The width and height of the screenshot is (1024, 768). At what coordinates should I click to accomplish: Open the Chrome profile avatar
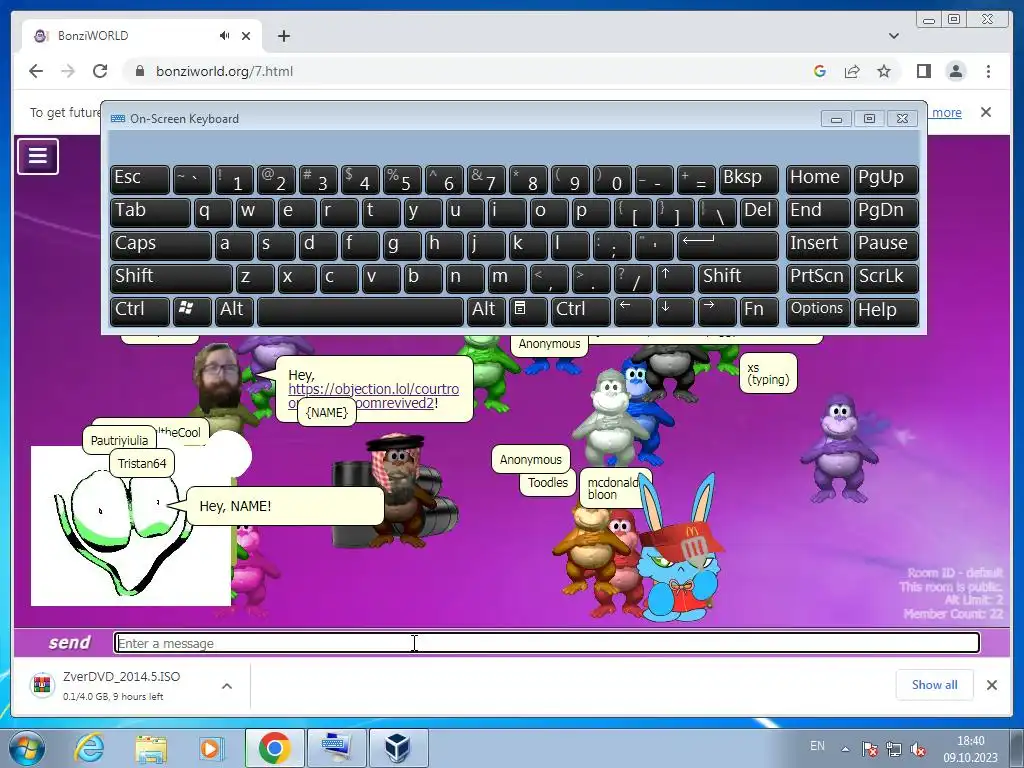(956, 71)
